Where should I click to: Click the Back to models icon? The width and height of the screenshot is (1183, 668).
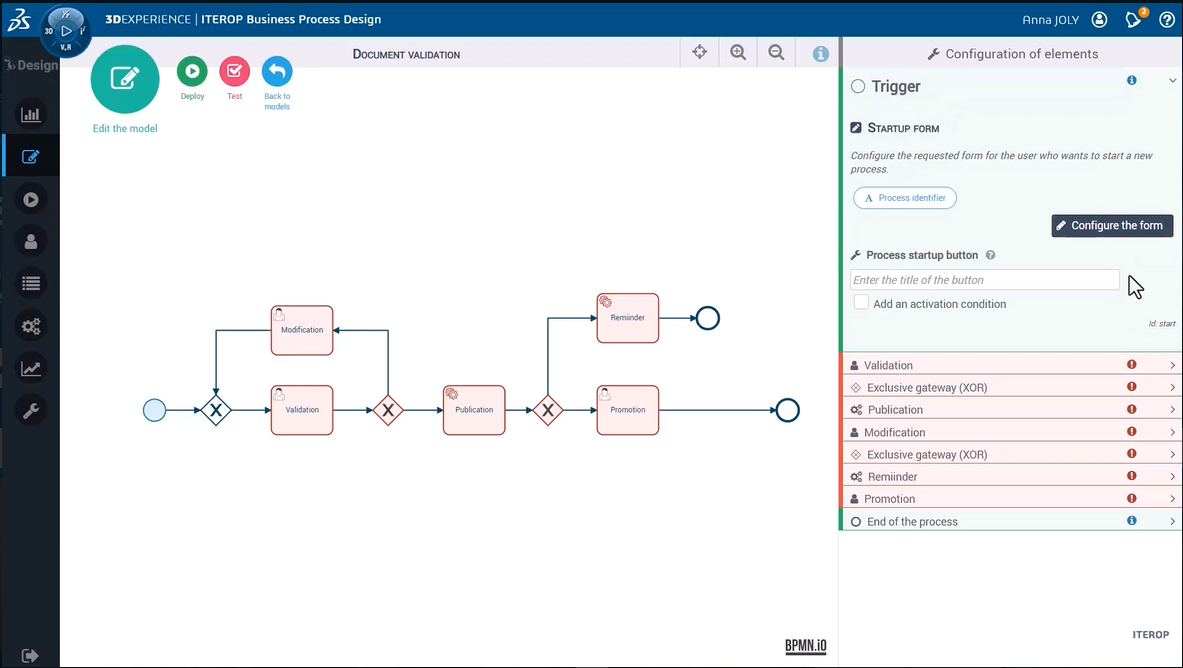277,72
